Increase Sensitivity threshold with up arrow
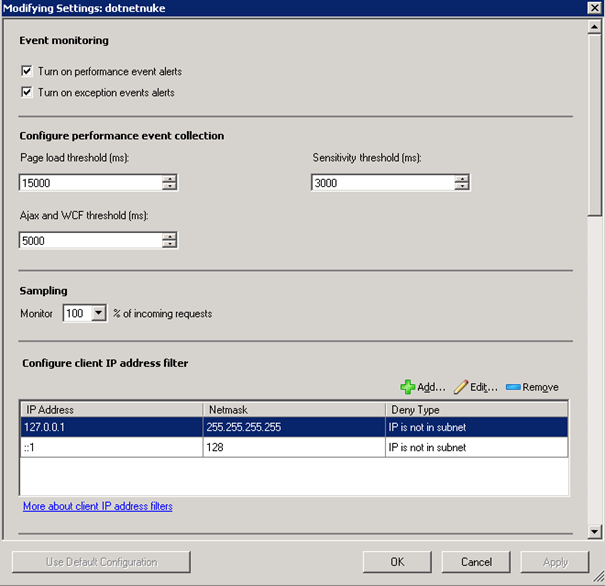The height and width of the screenshot is (586, 605). tap(461, 179)
